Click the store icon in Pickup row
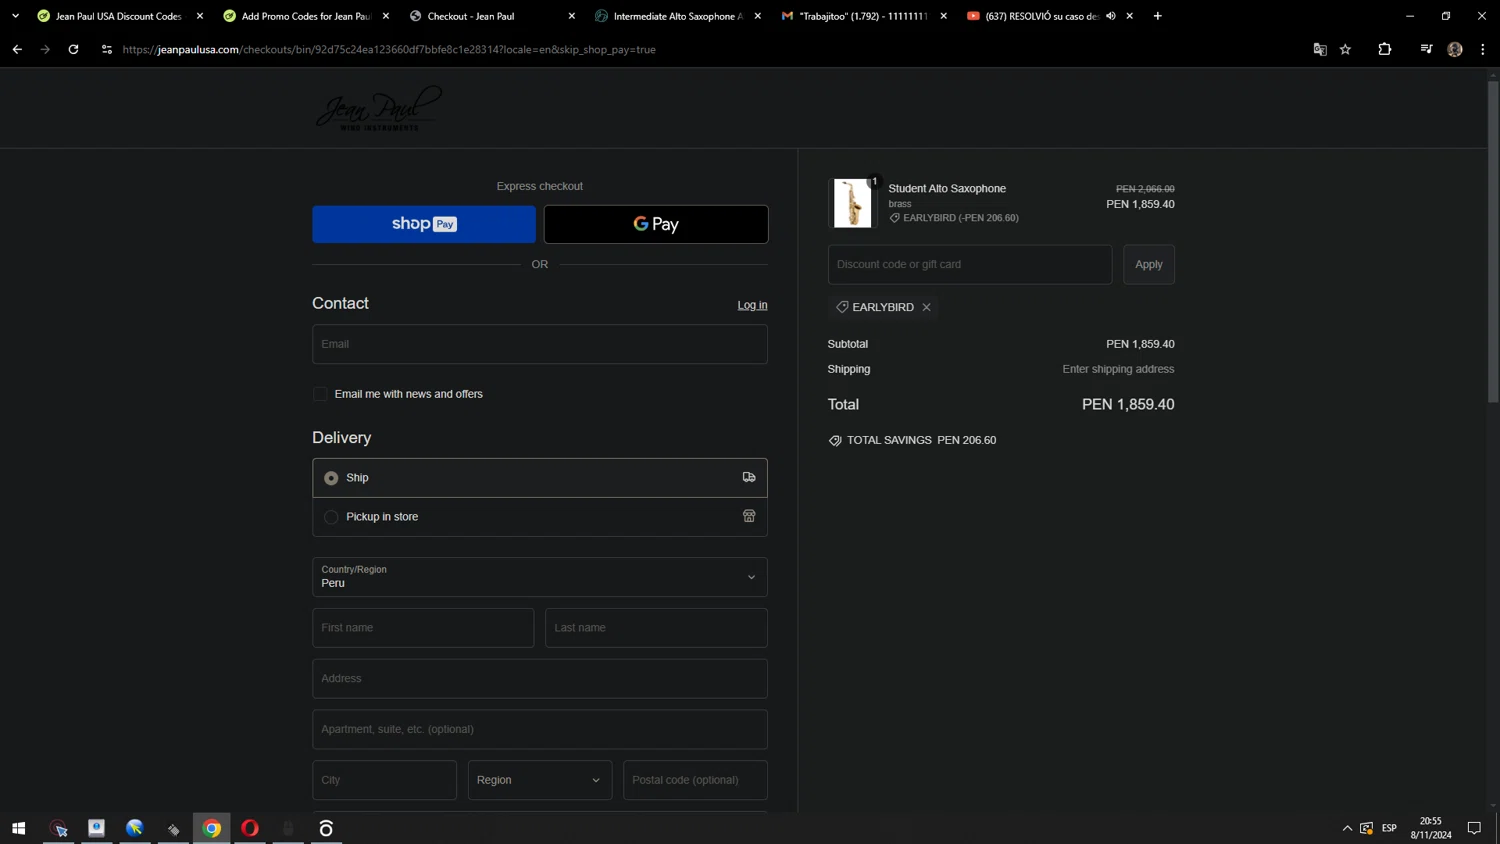 click(x=749, y=516)
